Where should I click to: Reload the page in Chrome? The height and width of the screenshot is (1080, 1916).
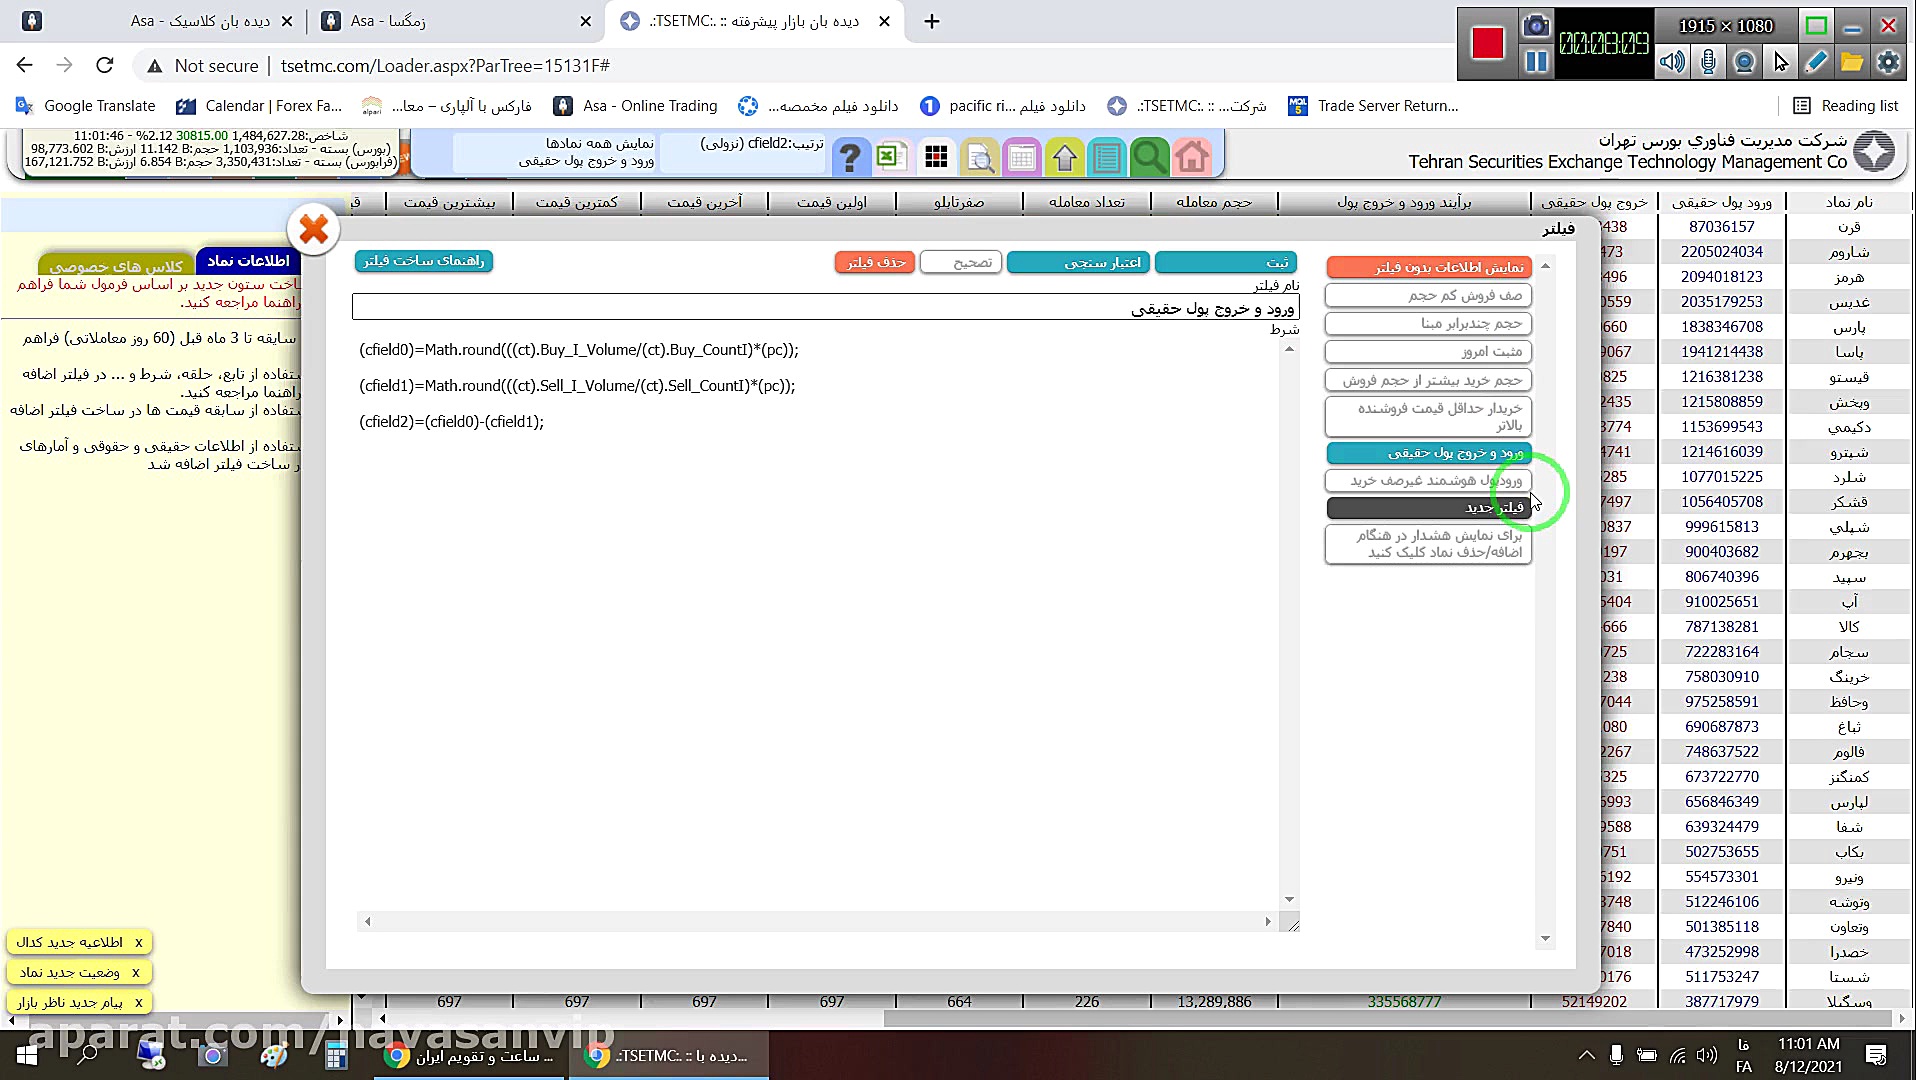click(x=105, y=66)
